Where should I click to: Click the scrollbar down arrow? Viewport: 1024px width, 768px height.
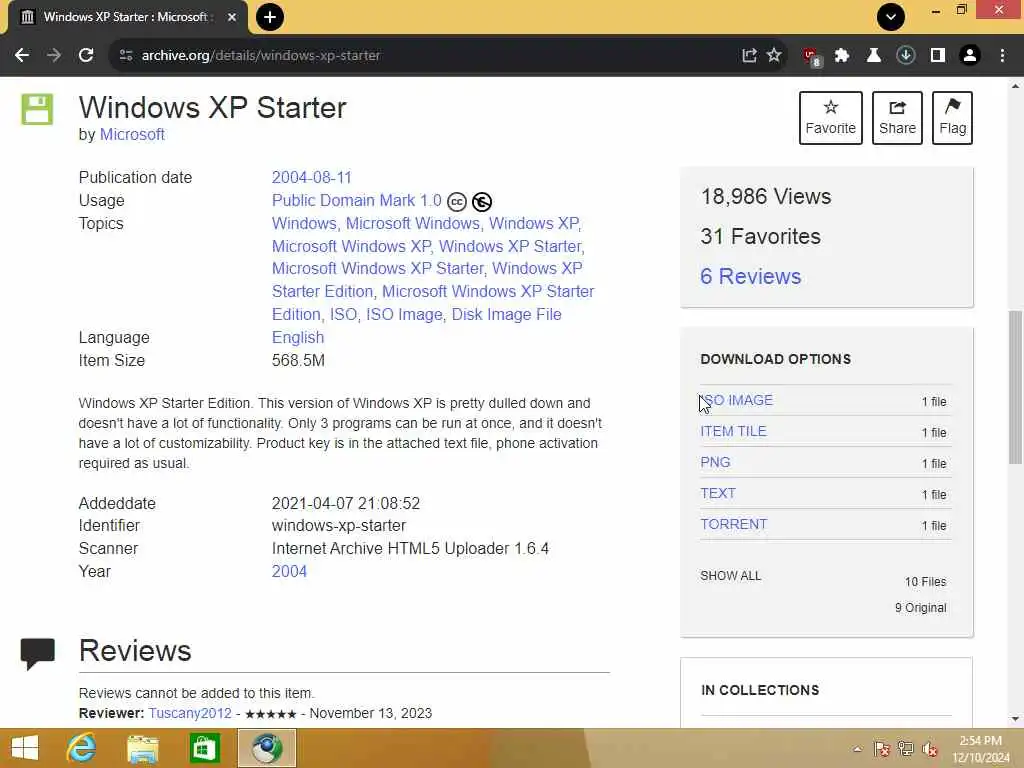[1015, 720]
